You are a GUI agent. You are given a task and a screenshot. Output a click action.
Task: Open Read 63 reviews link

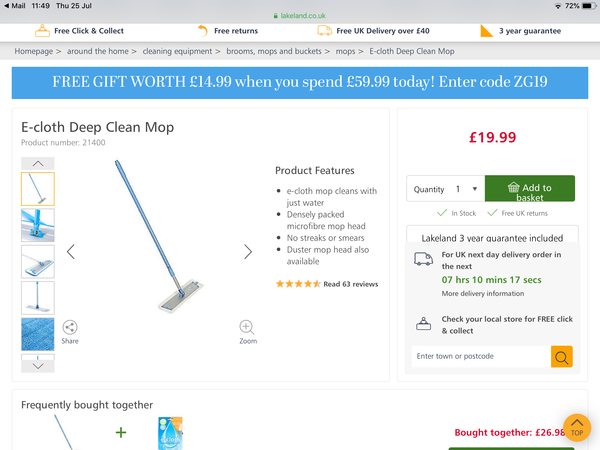(350, 284)
